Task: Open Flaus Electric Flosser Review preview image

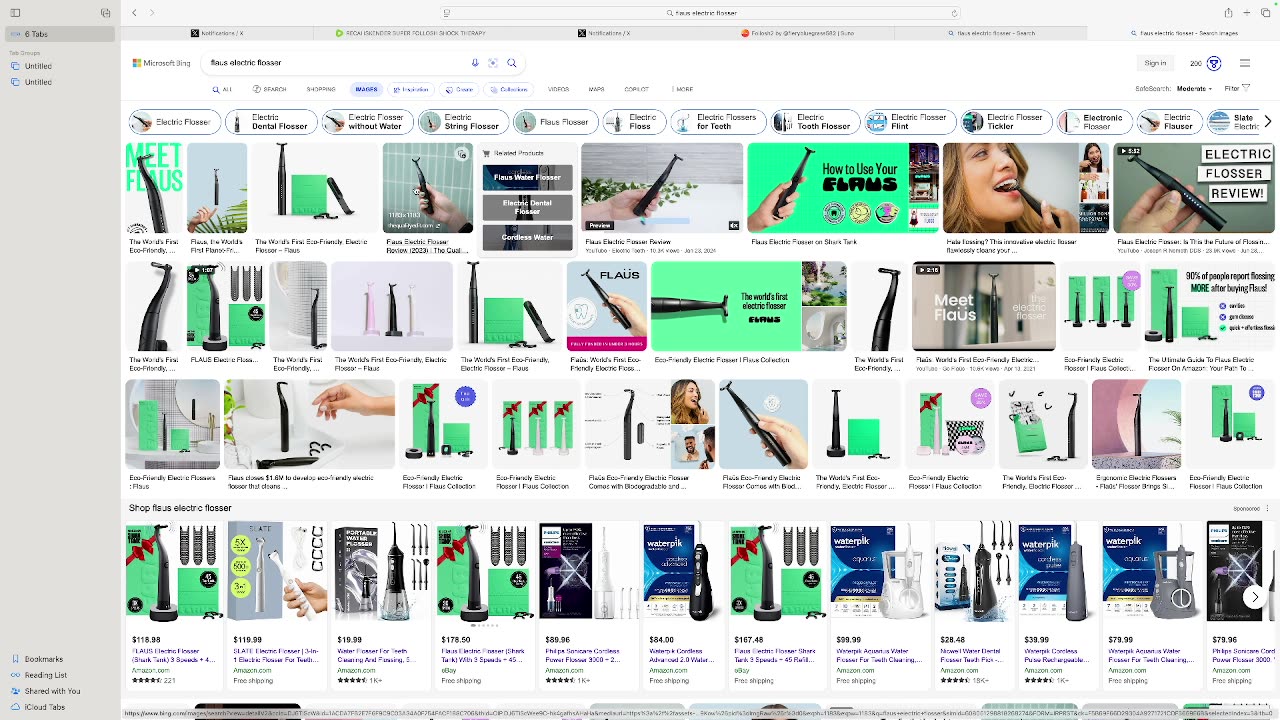Action: click(662, 187)
